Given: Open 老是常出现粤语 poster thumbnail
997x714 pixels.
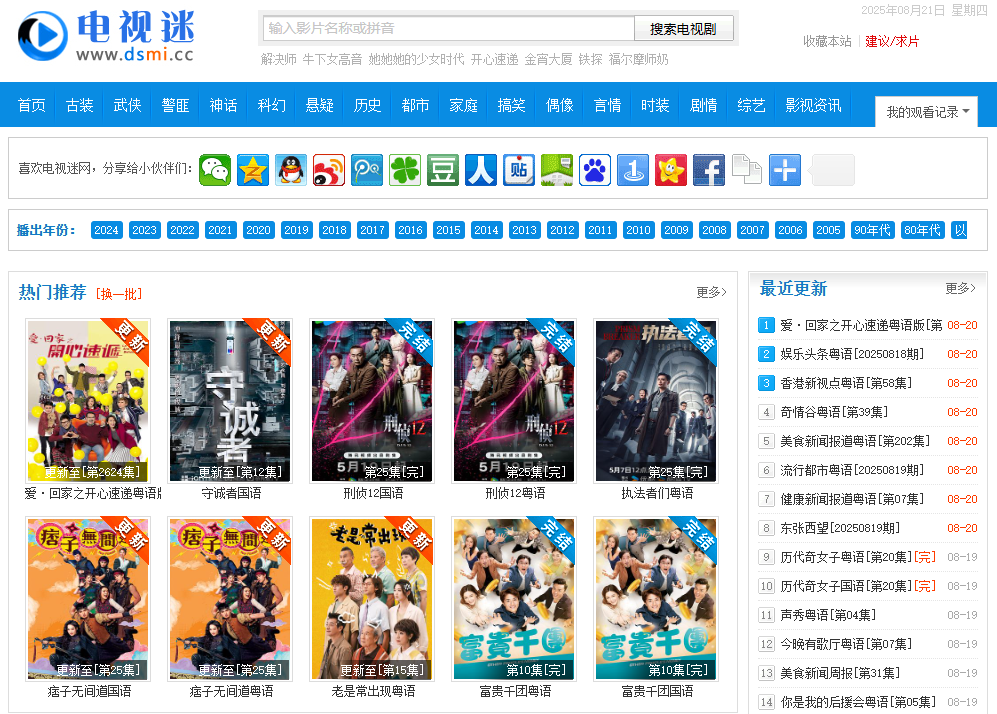Looking at the screenshot, I should (x=372, y=599).
